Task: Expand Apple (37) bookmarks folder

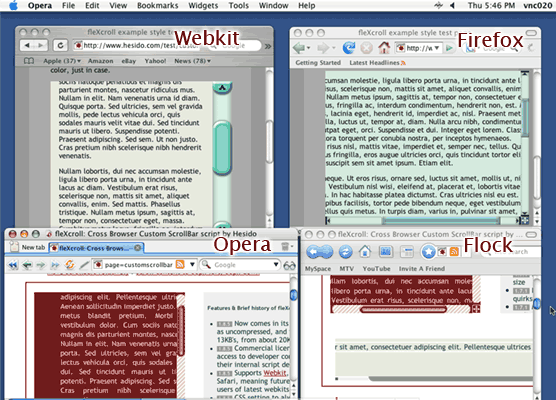Action: (62, 61)
